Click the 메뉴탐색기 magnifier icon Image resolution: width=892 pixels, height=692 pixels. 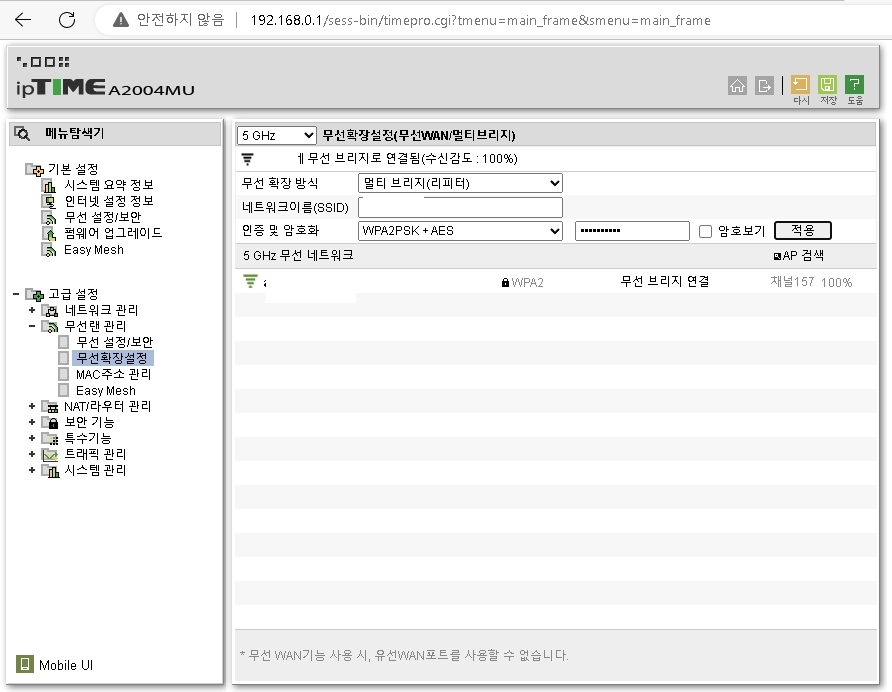coord(22,134)
